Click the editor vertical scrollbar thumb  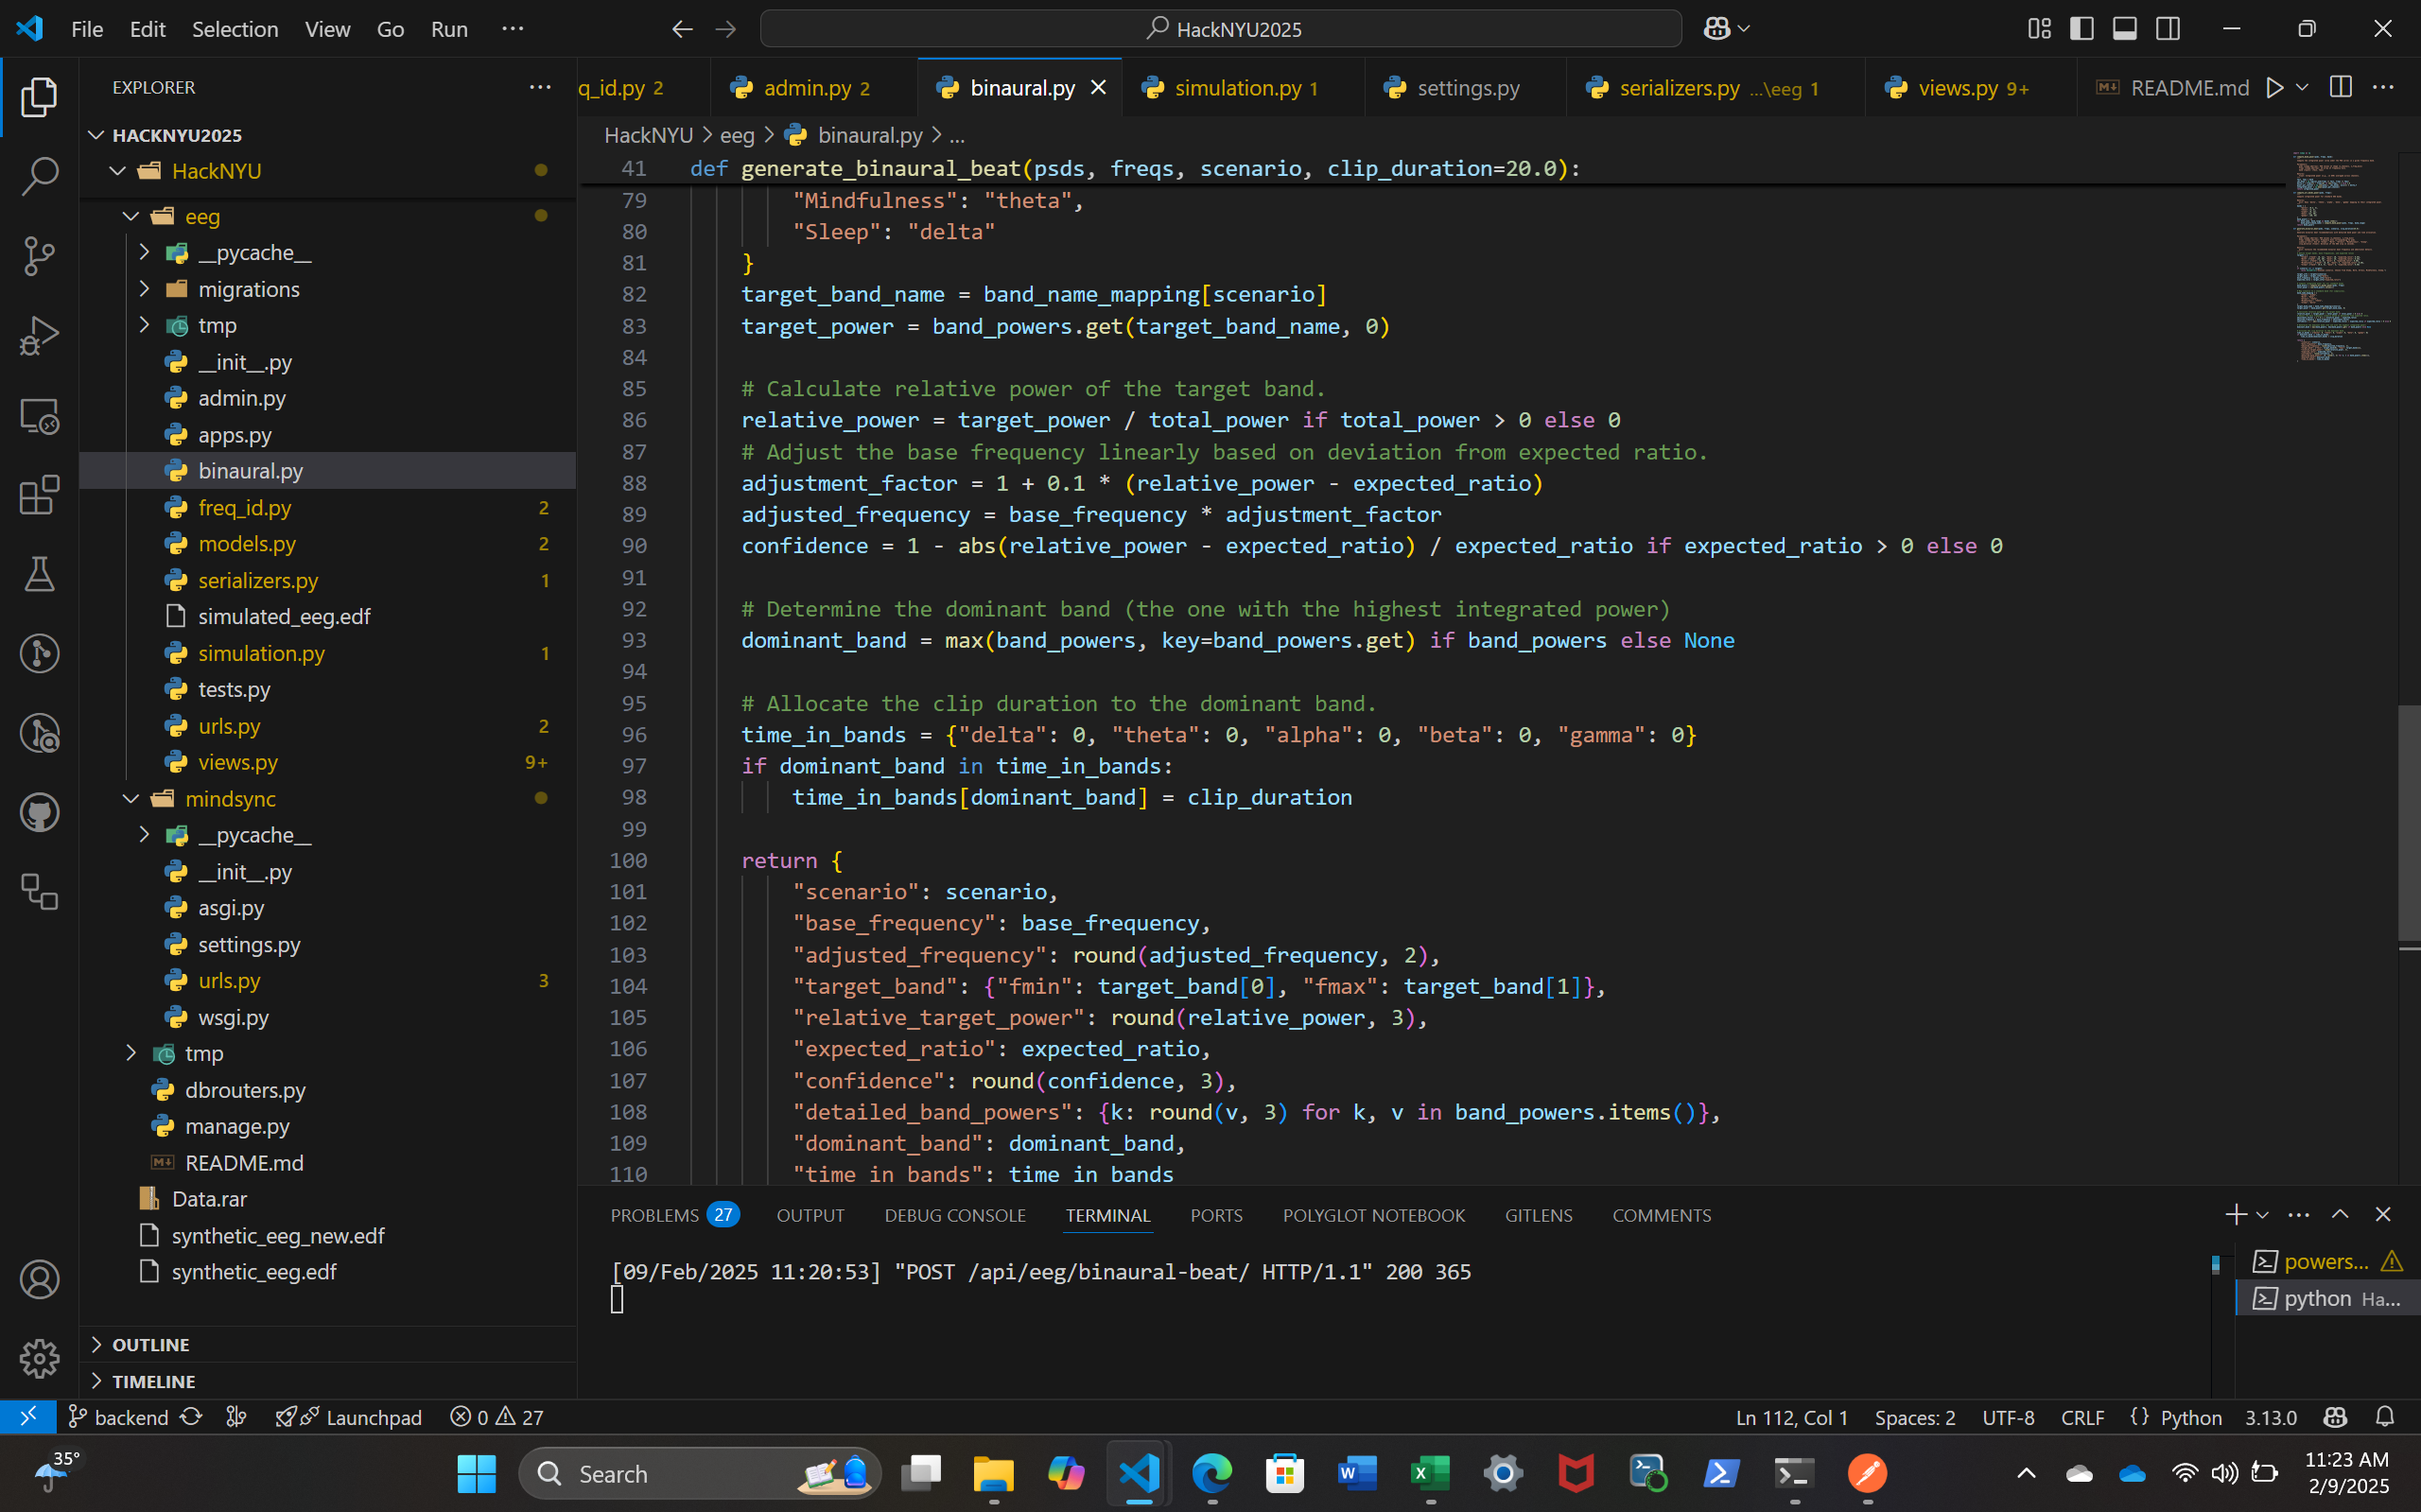pos(2408,822)
